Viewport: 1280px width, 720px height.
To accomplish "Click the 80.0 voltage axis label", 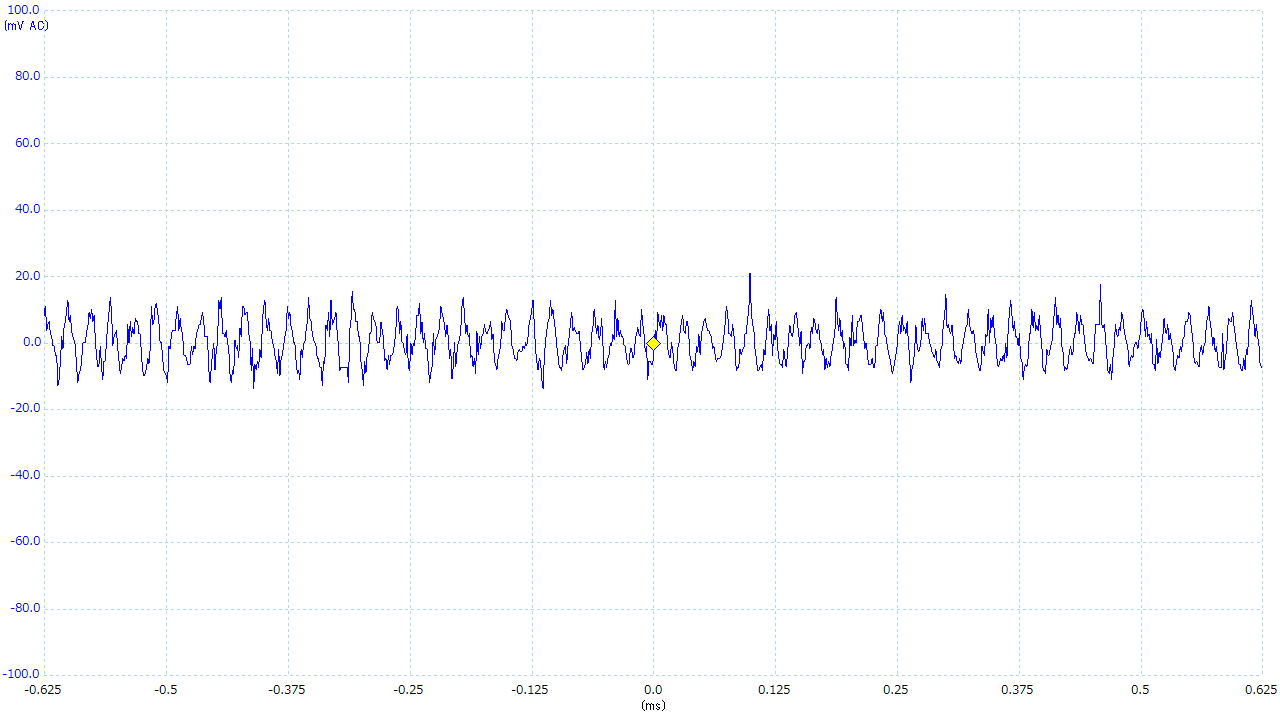I will [25, 77].
